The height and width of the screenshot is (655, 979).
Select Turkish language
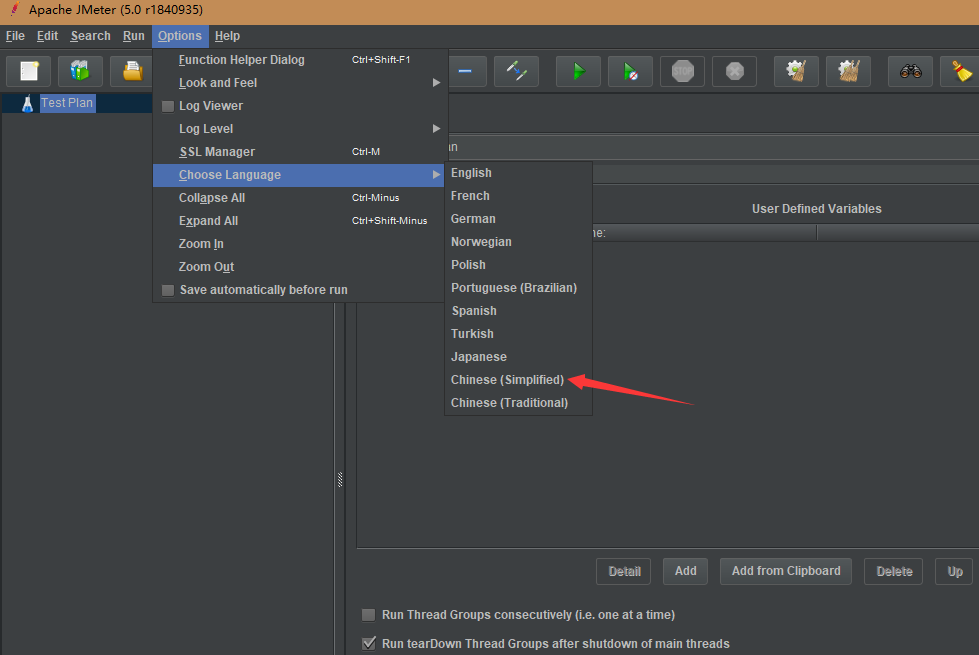click(518, 334)
